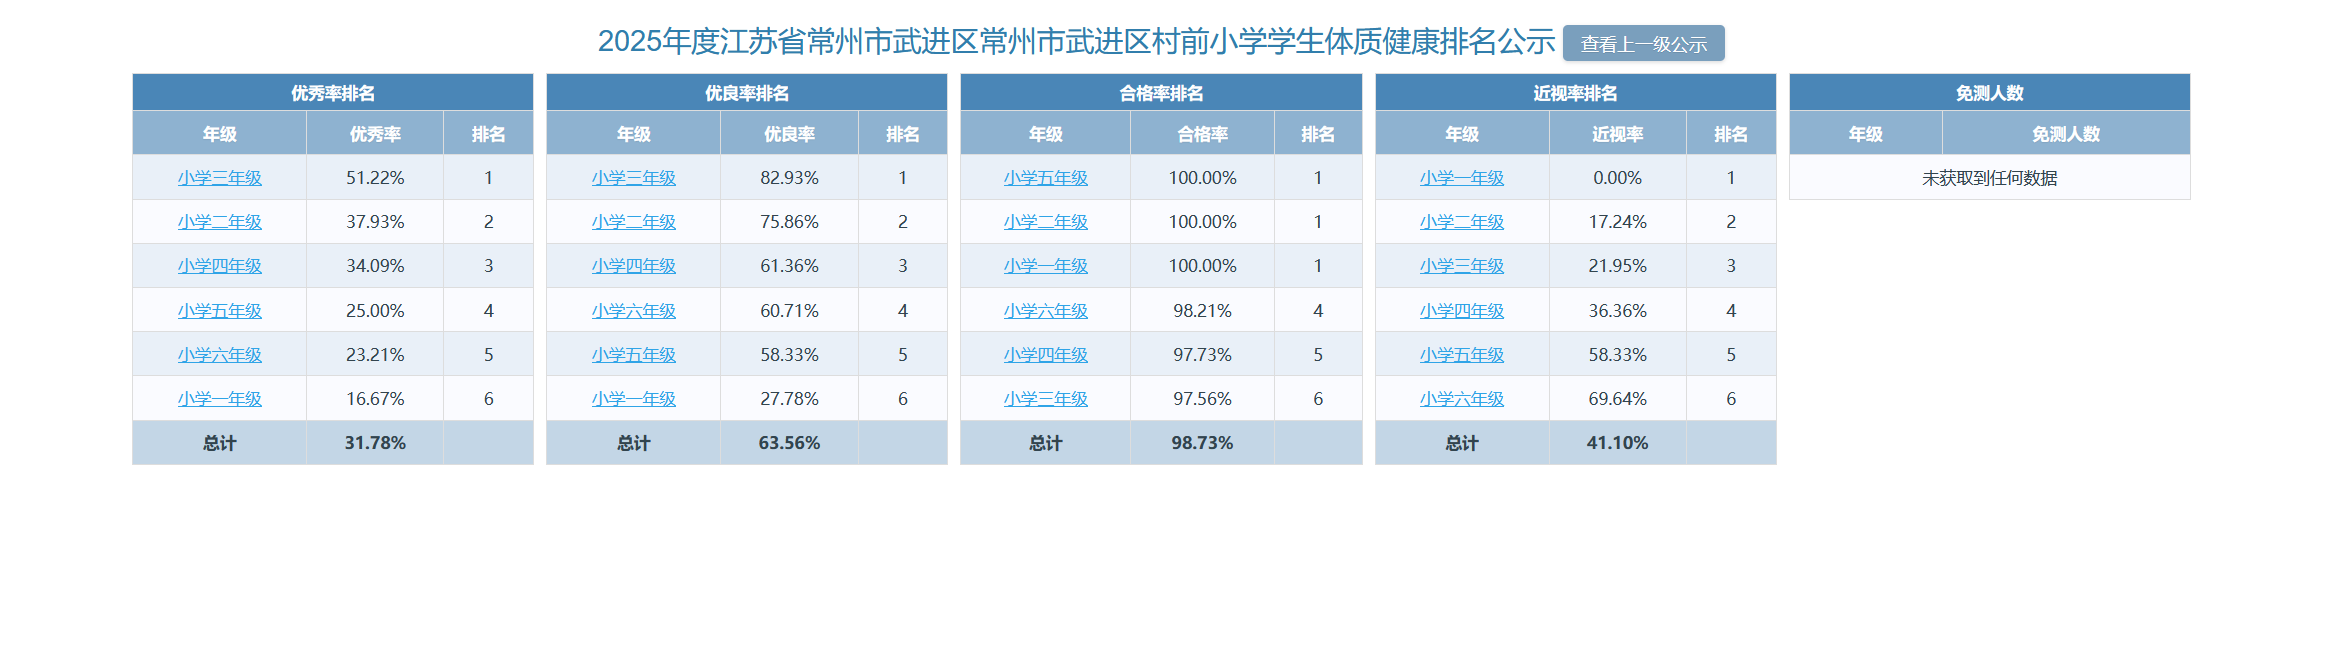This screenshot has width=2334, height=672.
Task: Select the 98.21% pass rate value
Action: (x=1202, y=311)
